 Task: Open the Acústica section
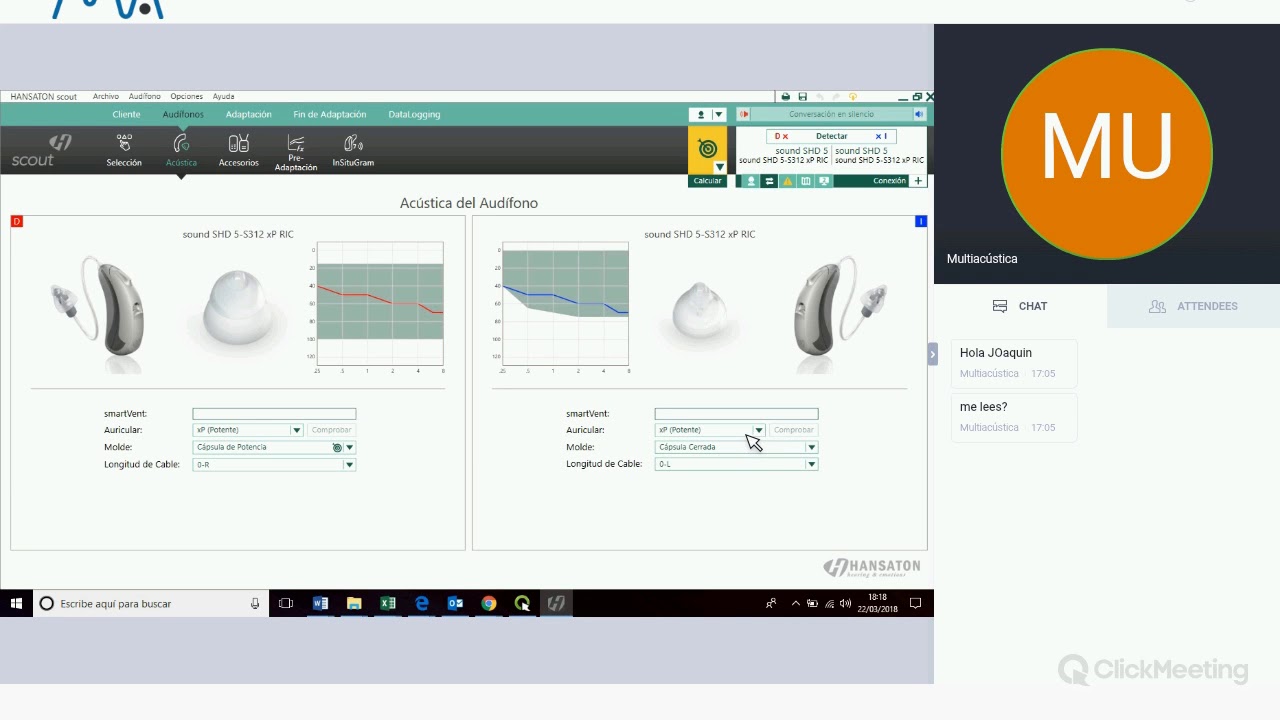click(x=181, y=150)
